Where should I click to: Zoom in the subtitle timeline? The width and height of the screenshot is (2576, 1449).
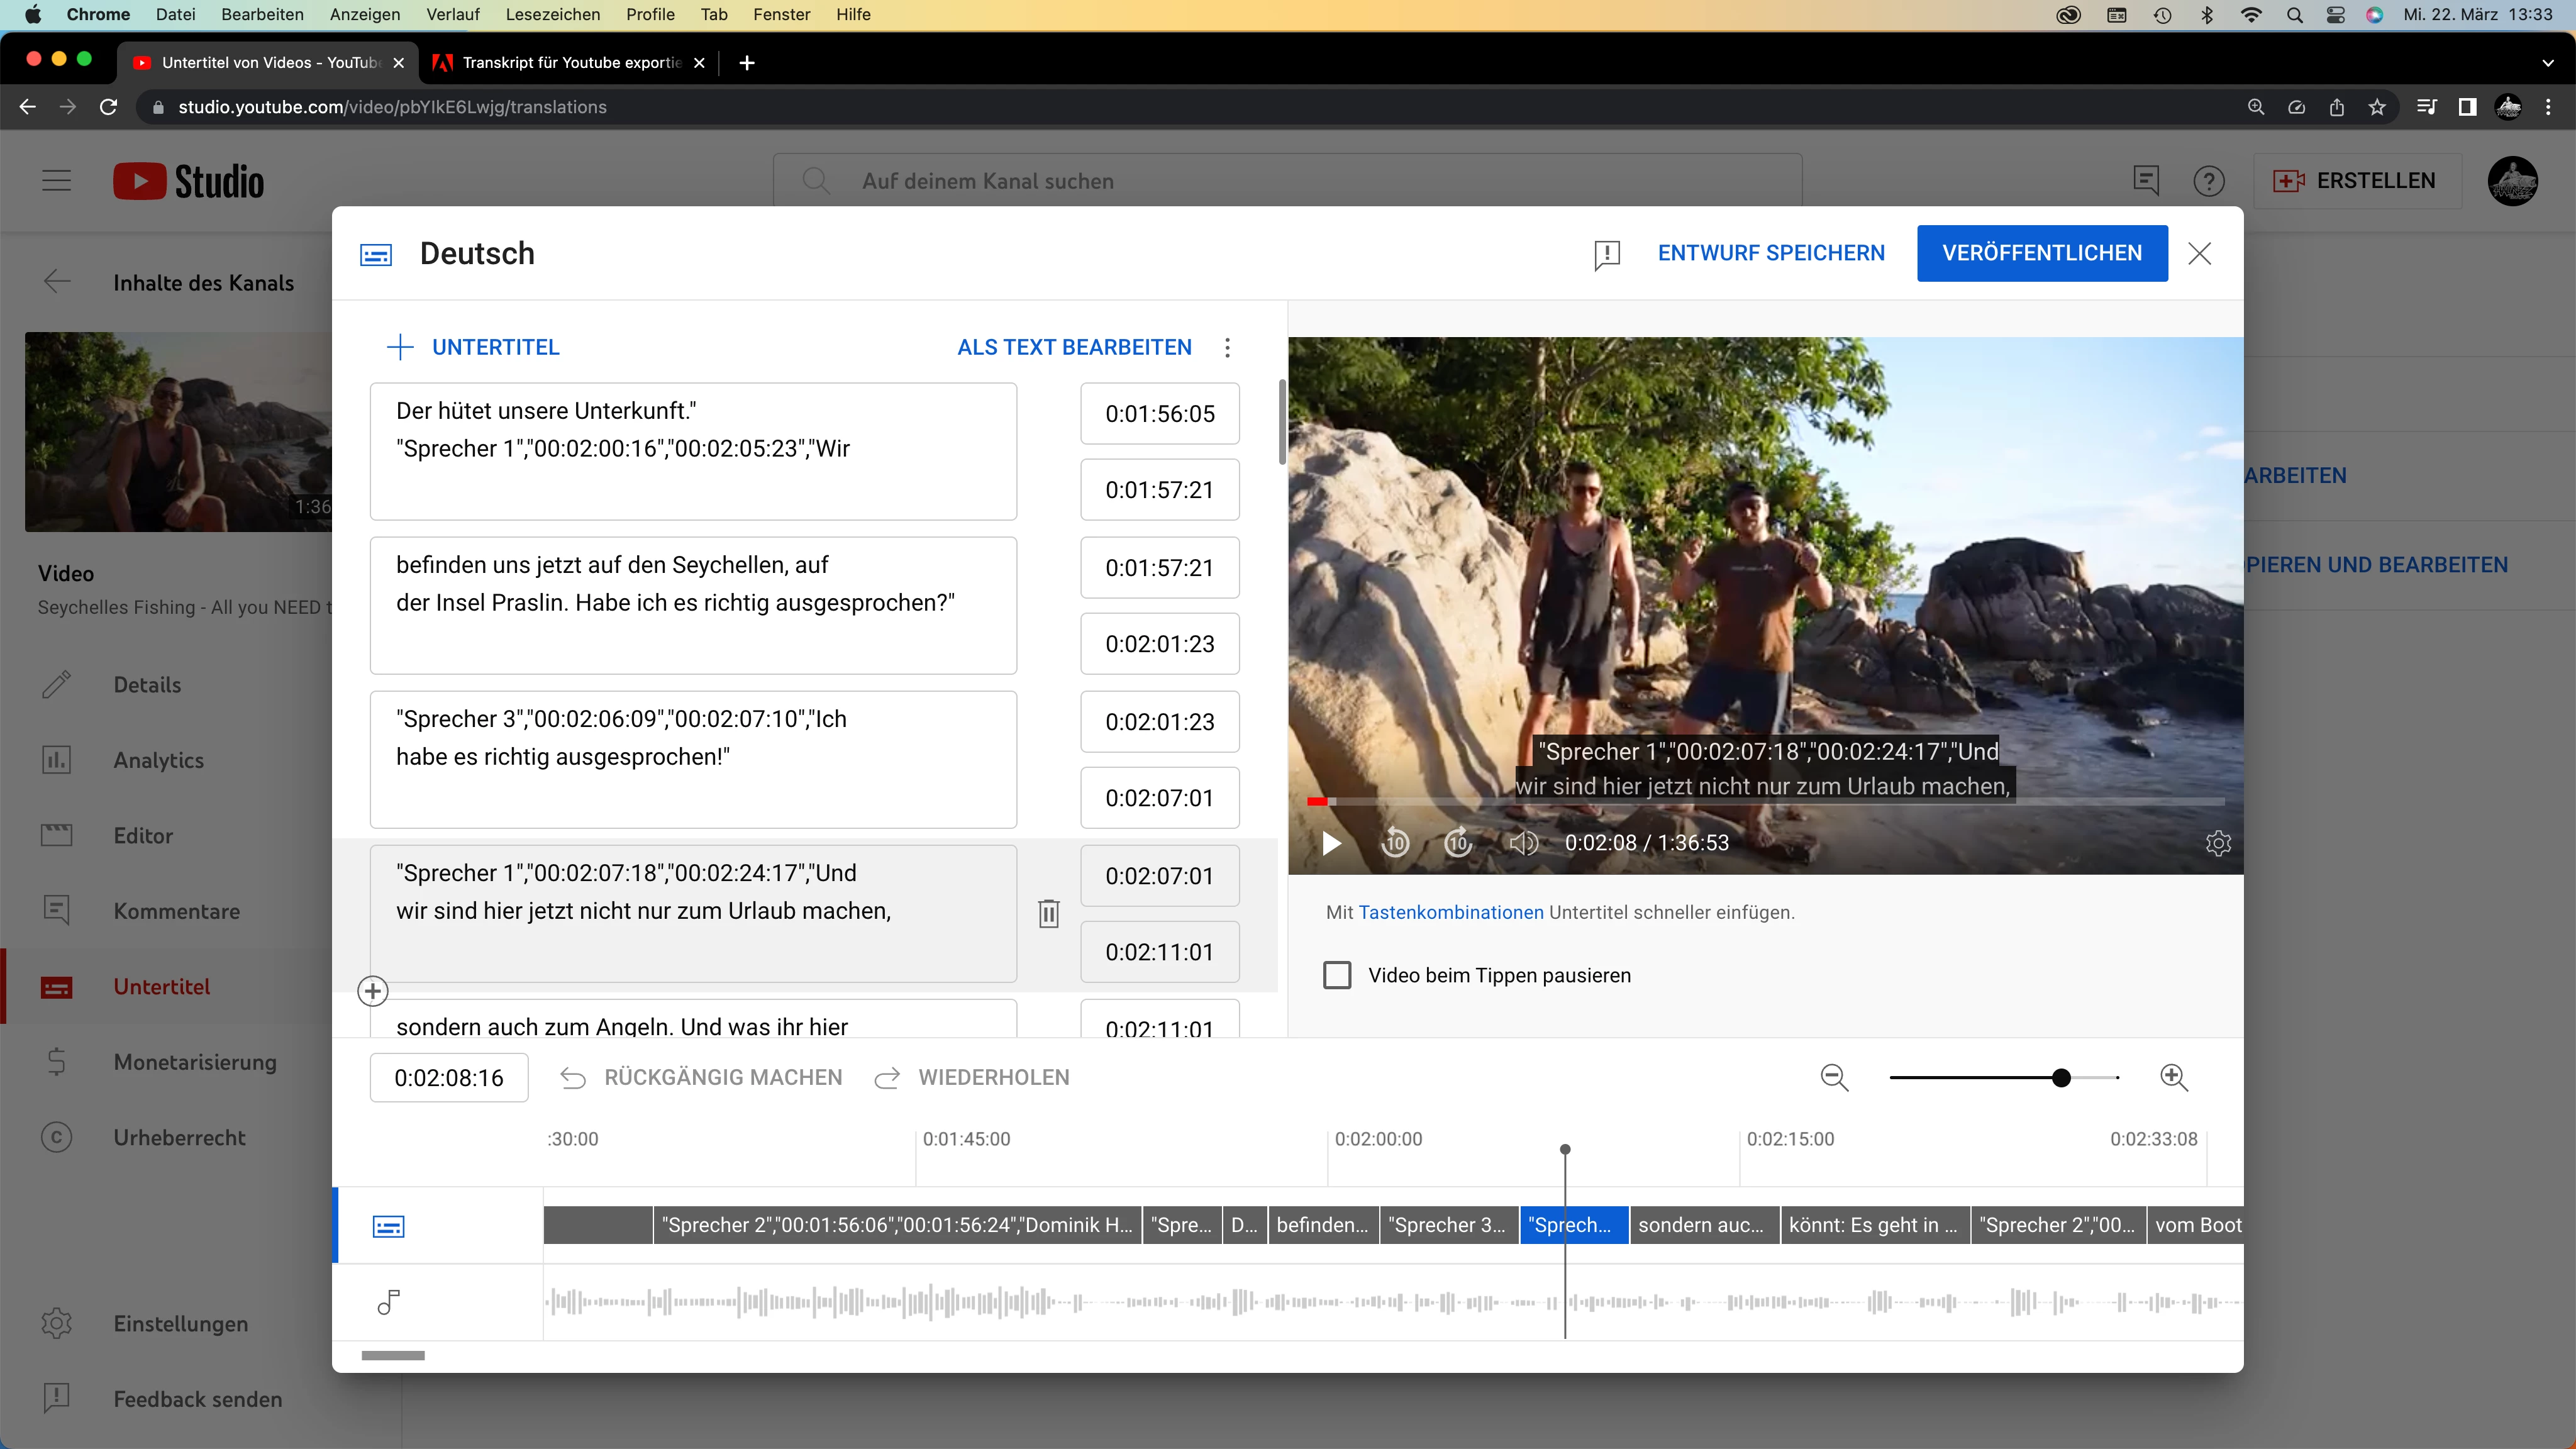2173,1077
